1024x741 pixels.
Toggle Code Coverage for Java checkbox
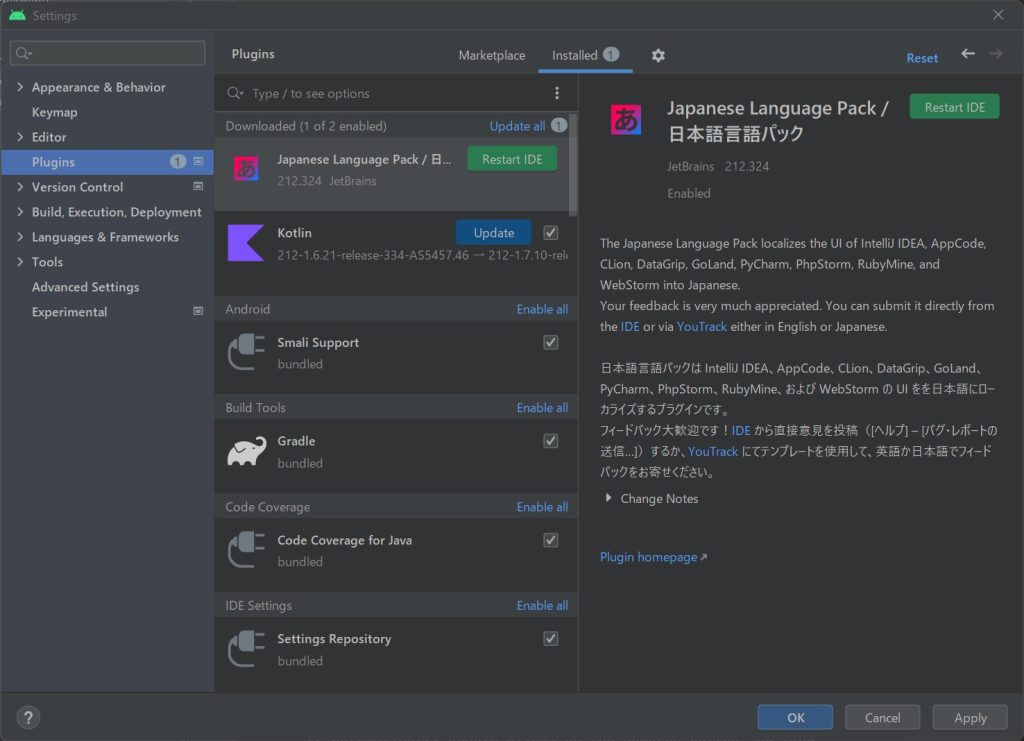(551, 540)
